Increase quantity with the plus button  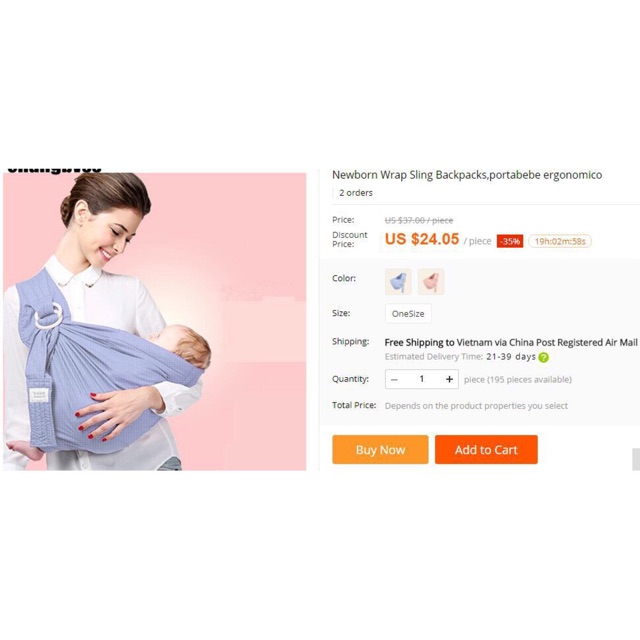click(449, 379)
